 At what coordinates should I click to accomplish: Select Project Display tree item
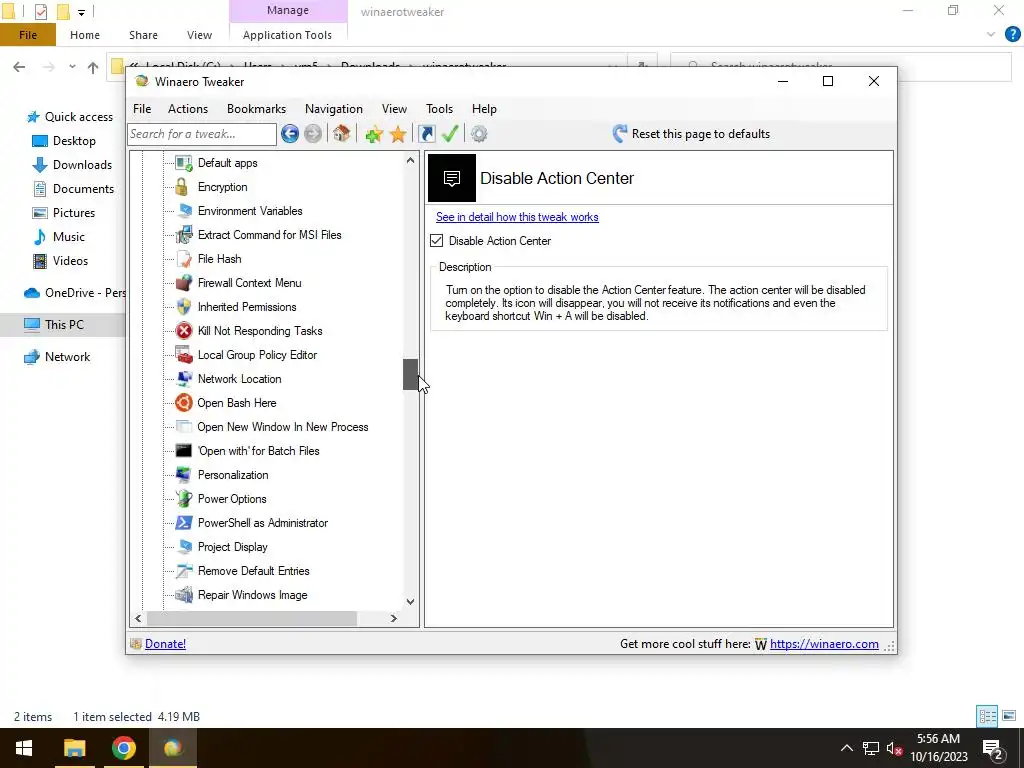(232, 547)
